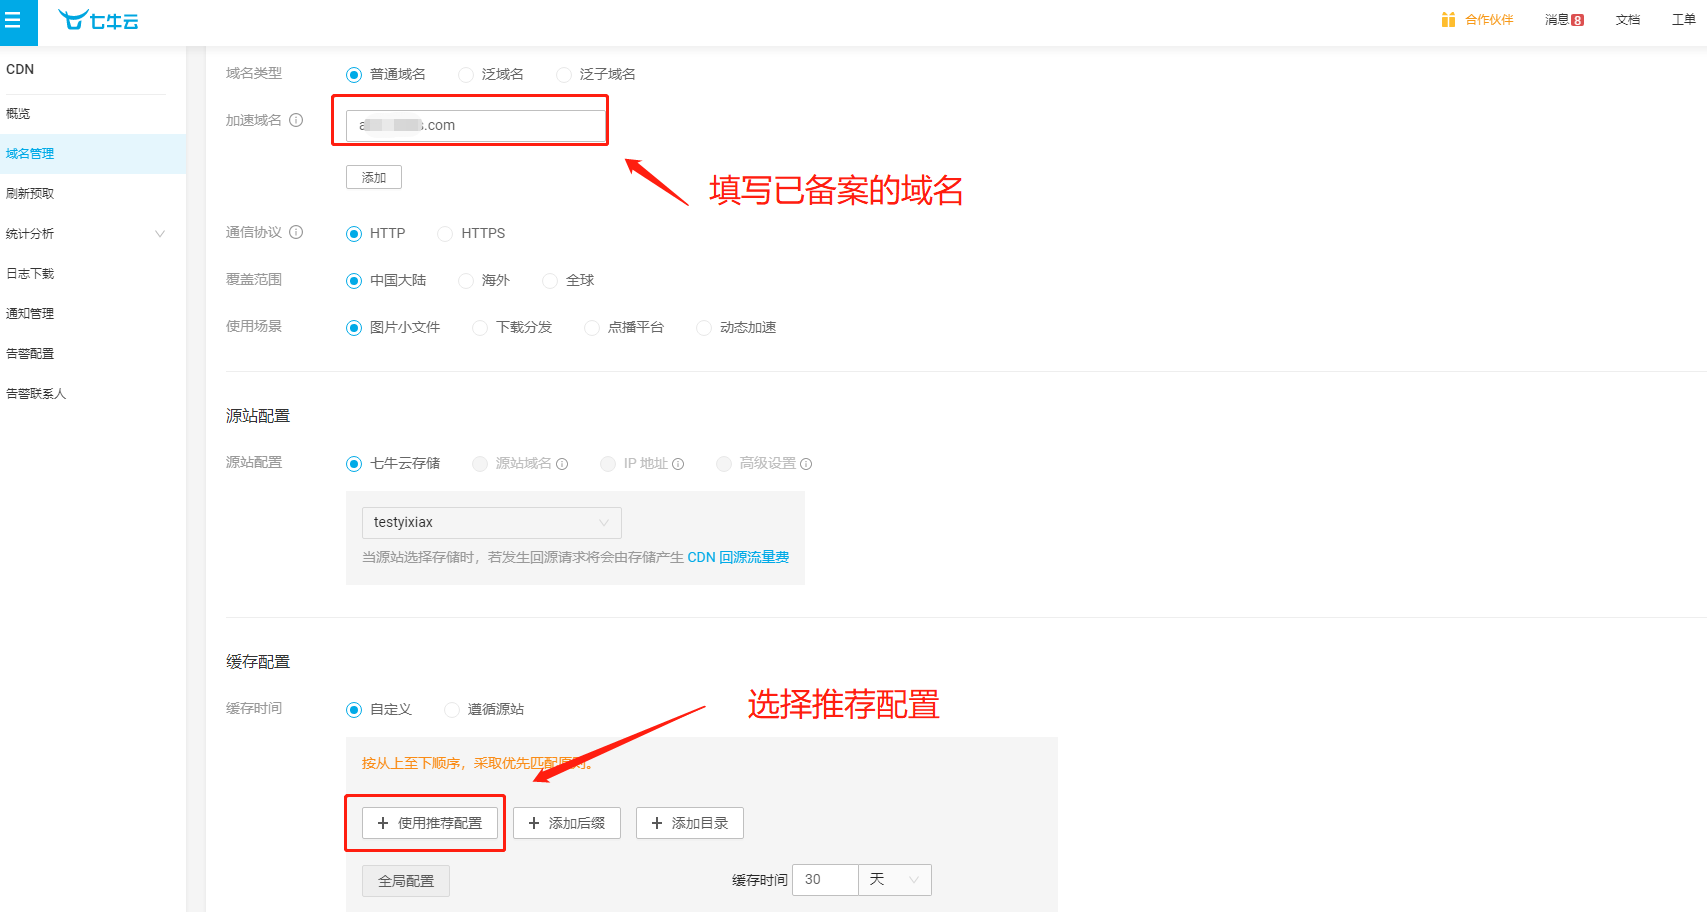Select the 遵循源站 cache time option
The width and height of the screenshot is (1707, 912).
click(452, 710)
